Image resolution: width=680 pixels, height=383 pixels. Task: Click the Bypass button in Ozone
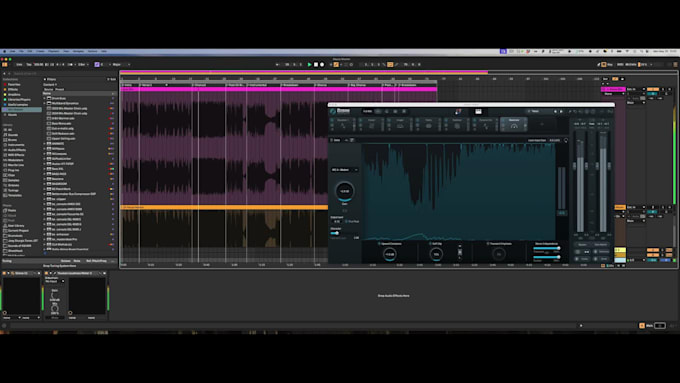(x=582, y=245)
